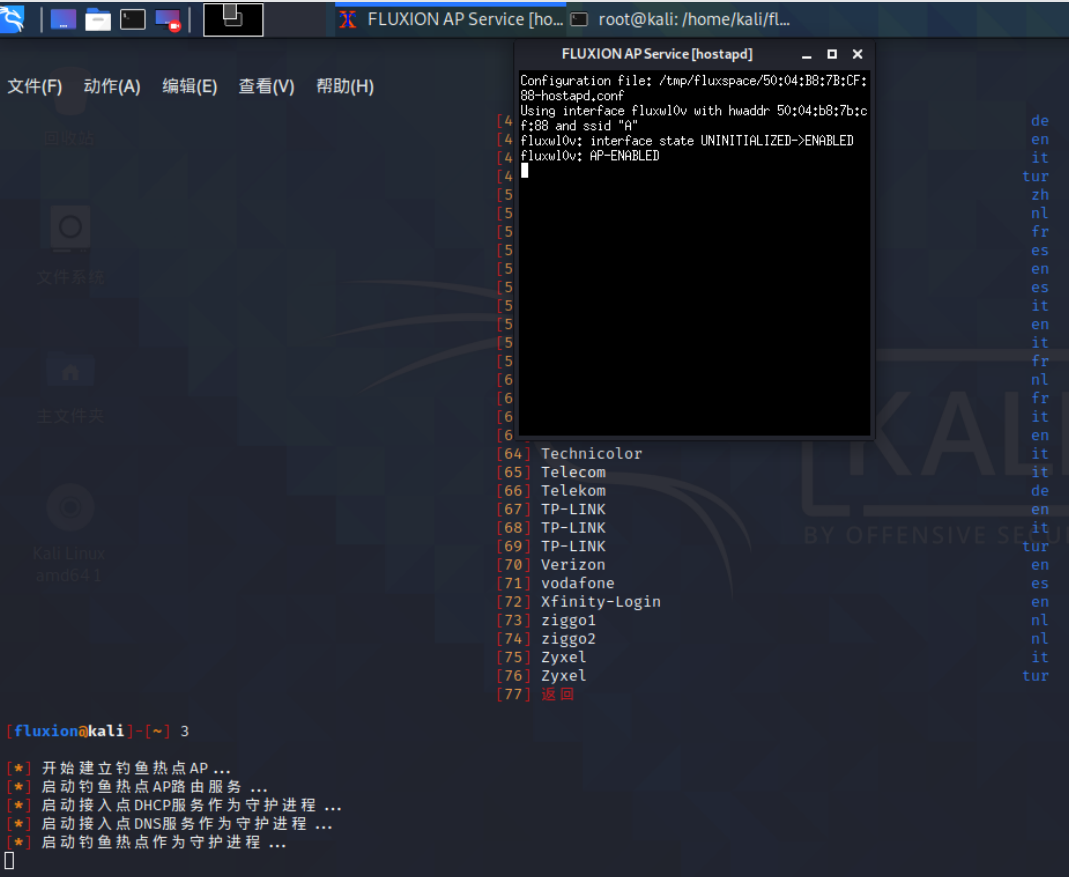Click list entry 72 Xfinity-Login
The image size is (1069, 877).
pyautogui.click(x=579, y=601)
